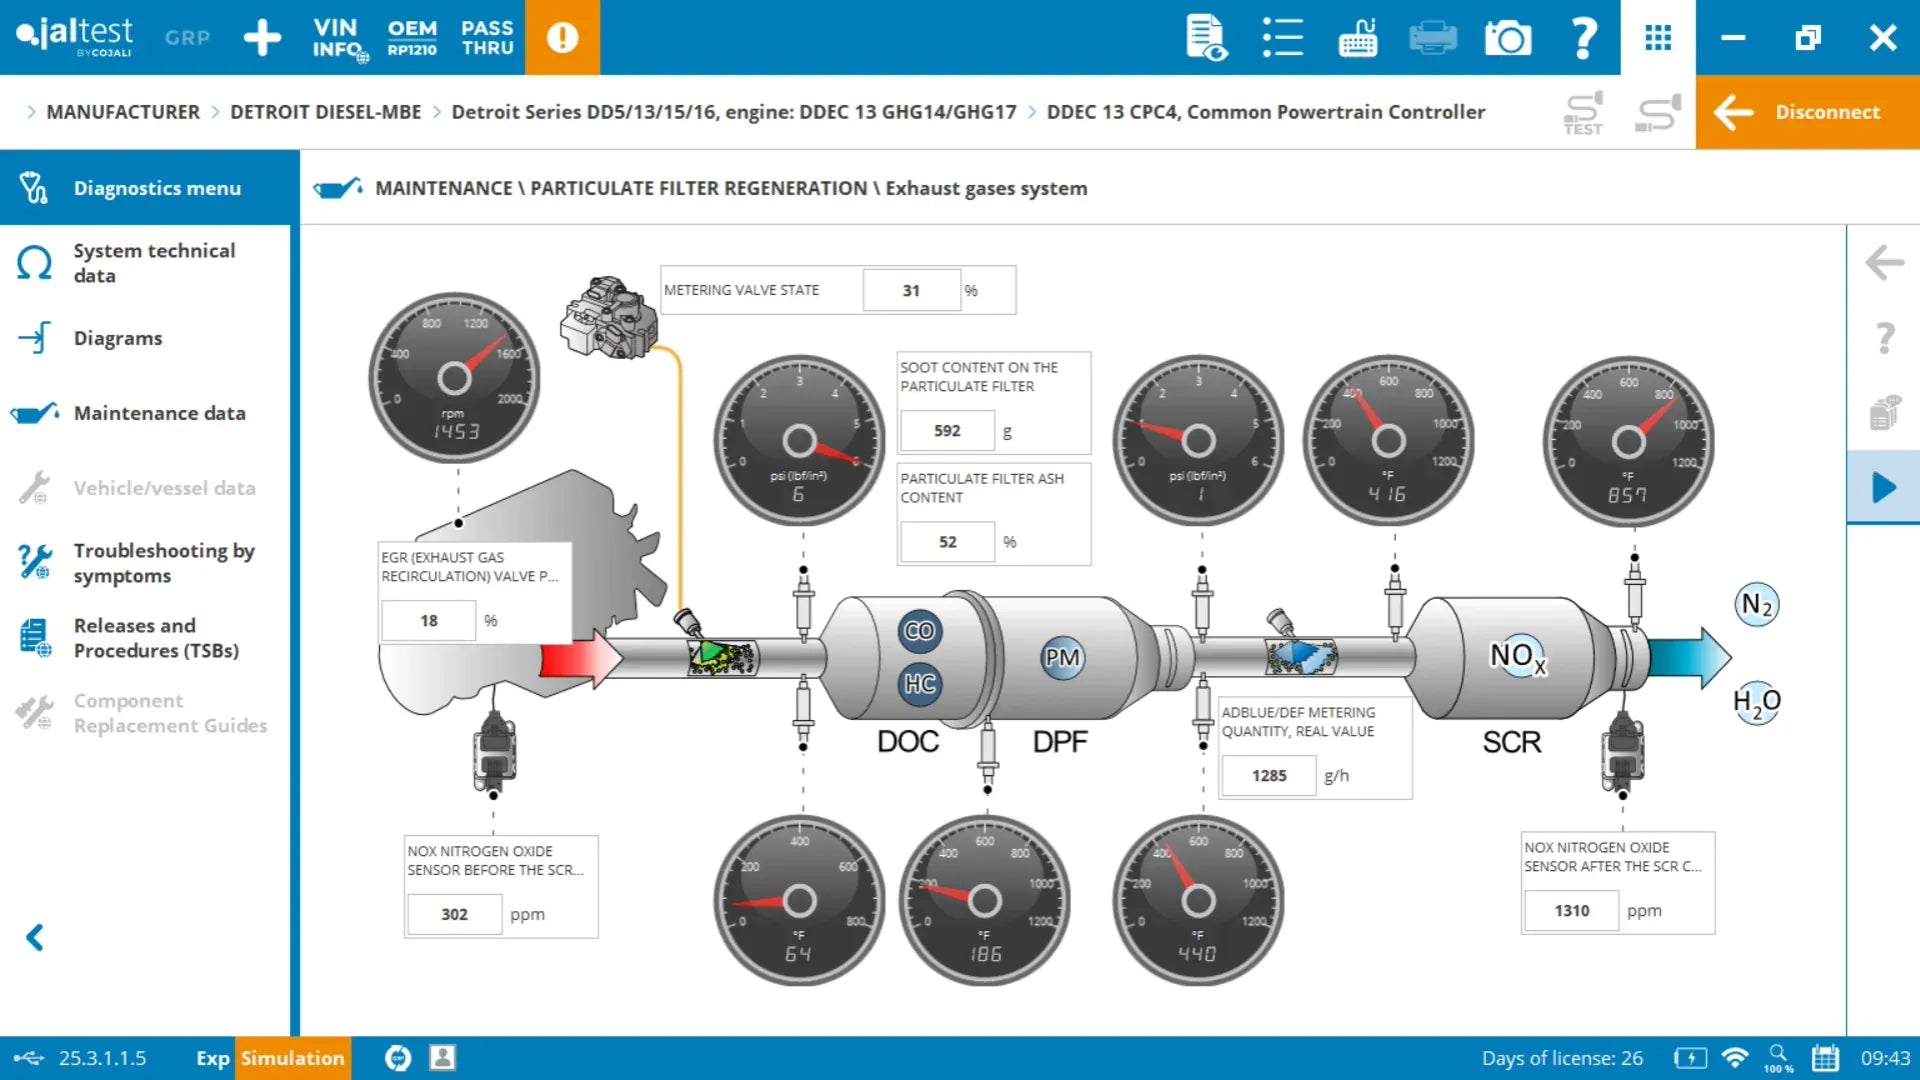Click the right panel copy documents icon

(x=1884, y=412)
